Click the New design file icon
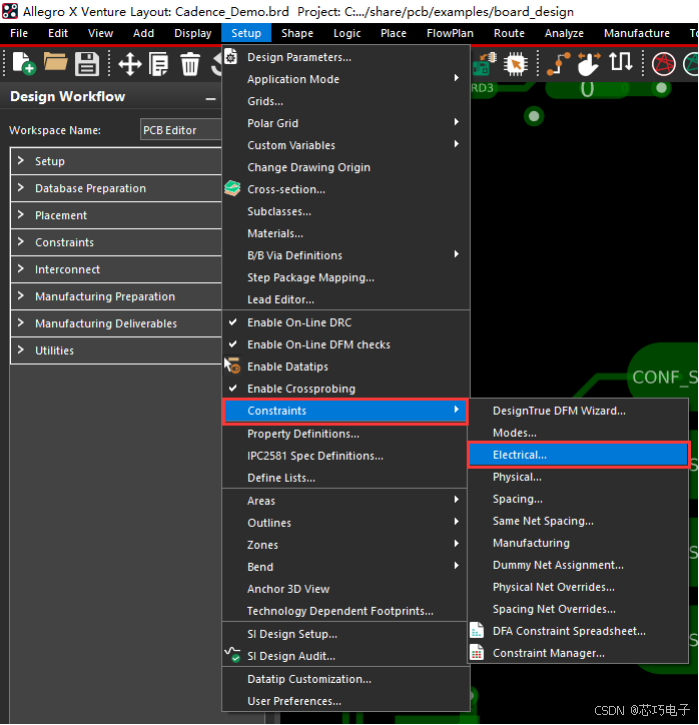The width and height of the screenshot is (699, 725). 23,63
